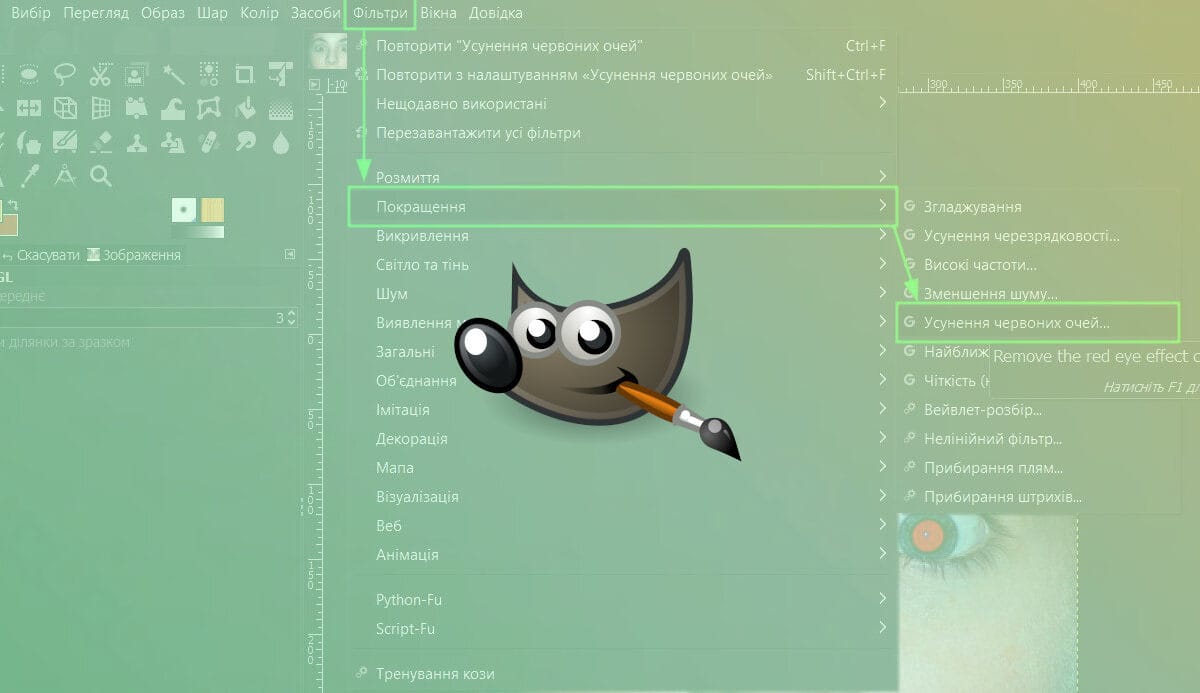This screenshot has width=1200, height=693.
Task: Select the Zoom magnifier tool
Action: [x=100, y=176]
